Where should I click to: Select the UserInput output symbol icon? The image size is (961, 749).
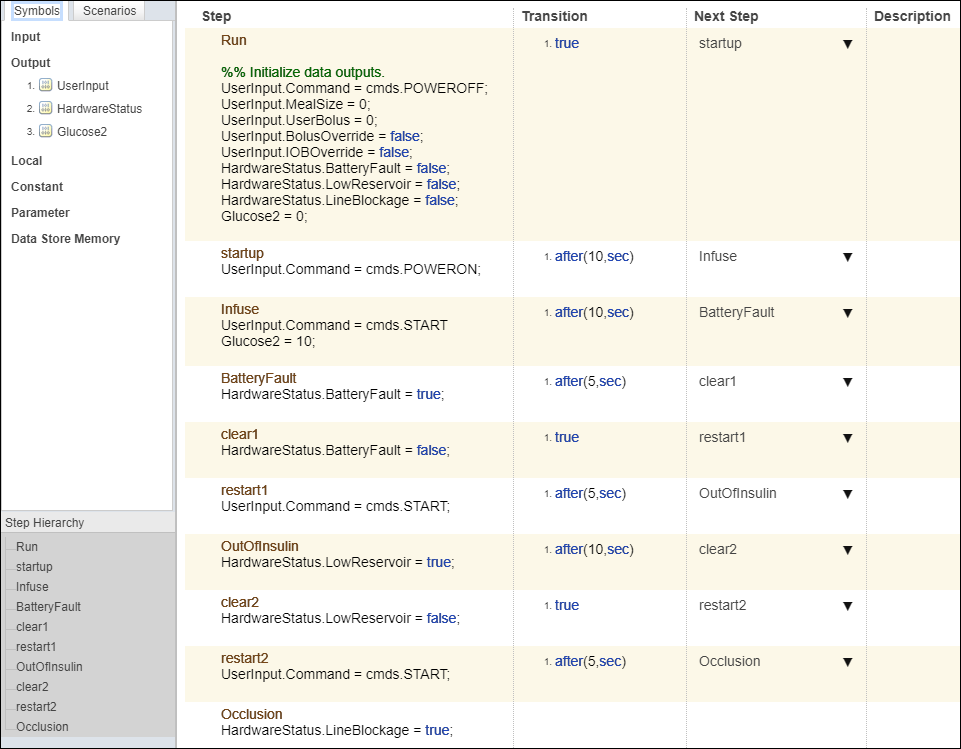coord(46,85)
